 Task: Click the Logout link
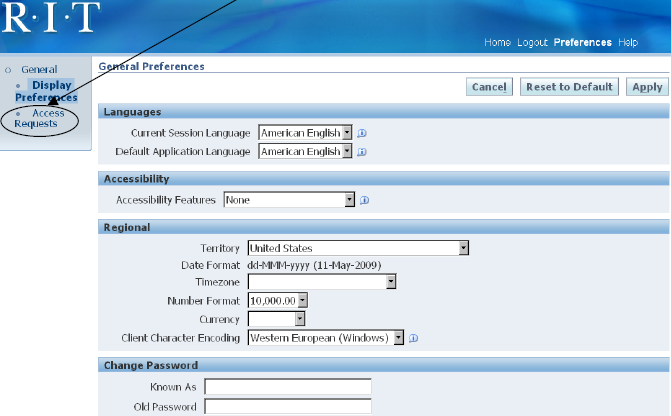(532, 43)
